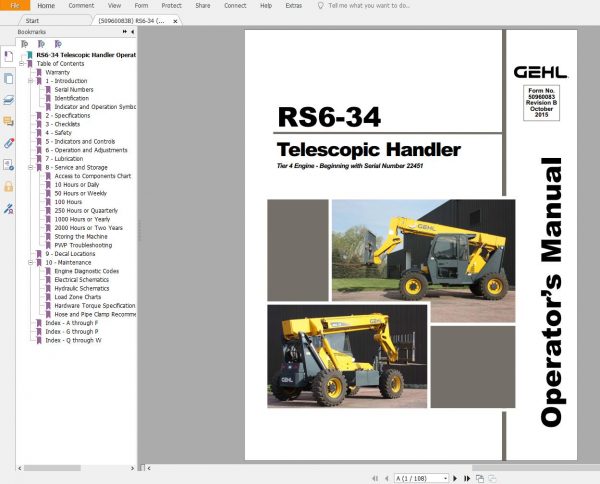Open the Security lock panel icon
Viewport: 600px width, 484px height.
click(8, 187)
